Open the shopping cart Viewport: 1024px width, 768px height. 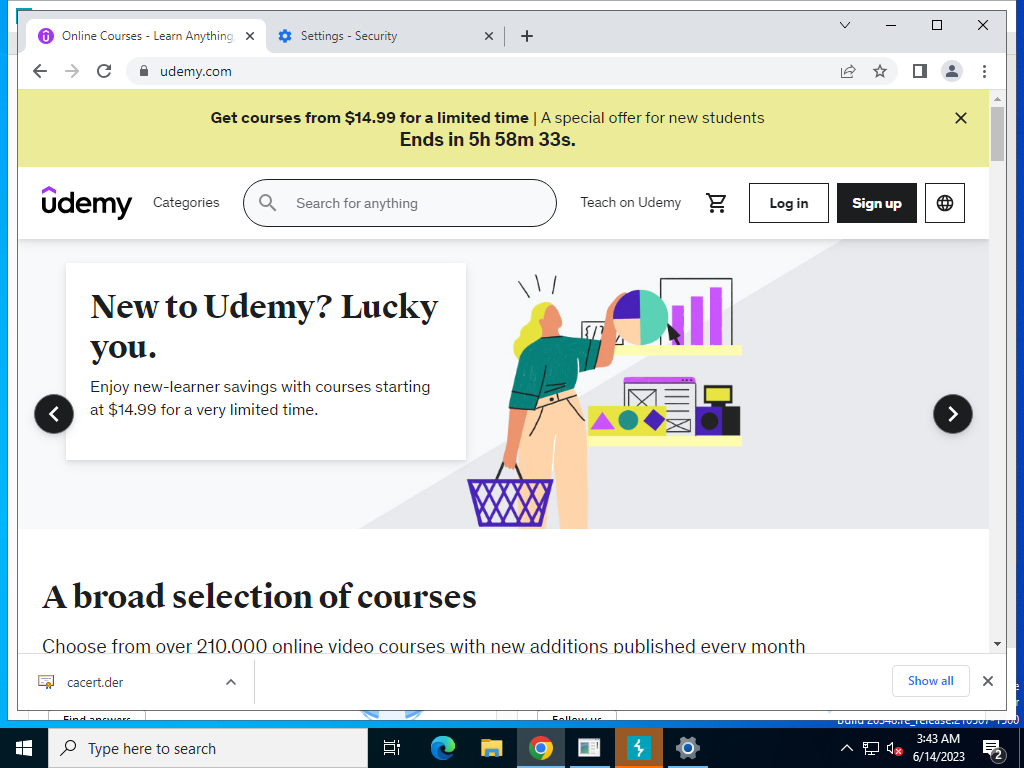coord(716,203)
